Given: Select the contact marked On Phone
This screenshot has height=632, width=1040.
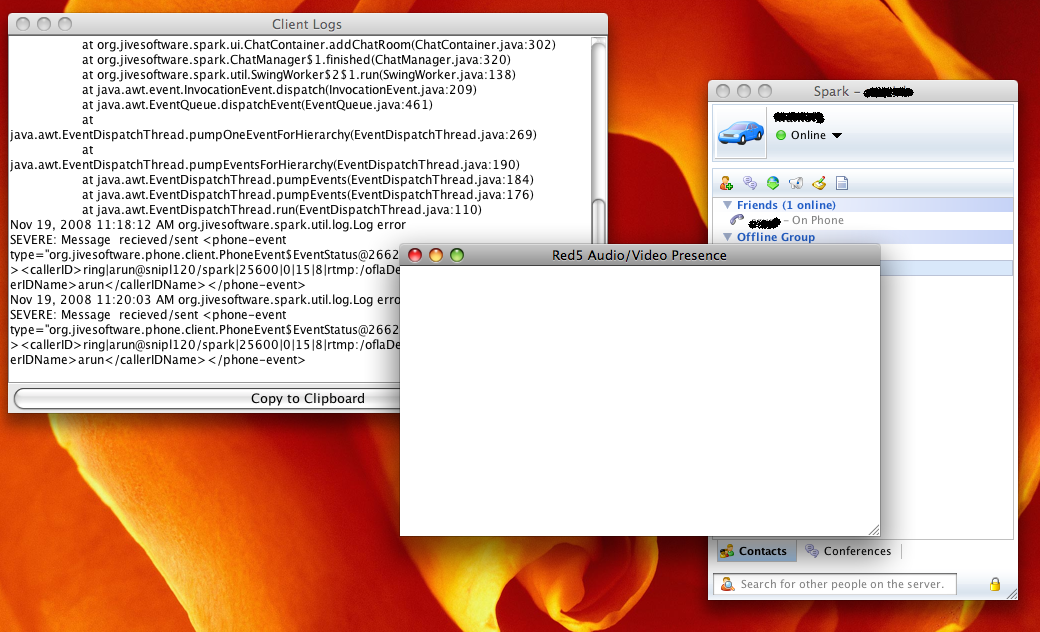Looking at the screenshot, I should point(863,220).
